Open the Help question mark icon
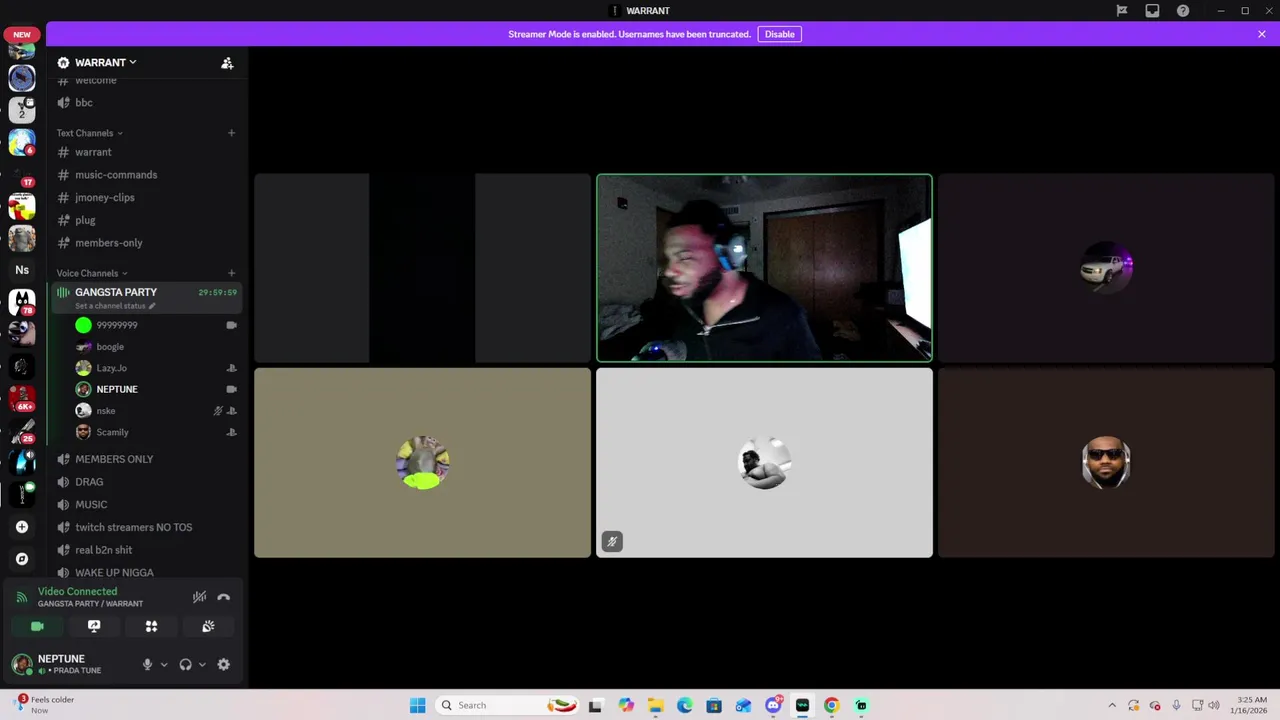The image size is (1280, 720). 1183,11
